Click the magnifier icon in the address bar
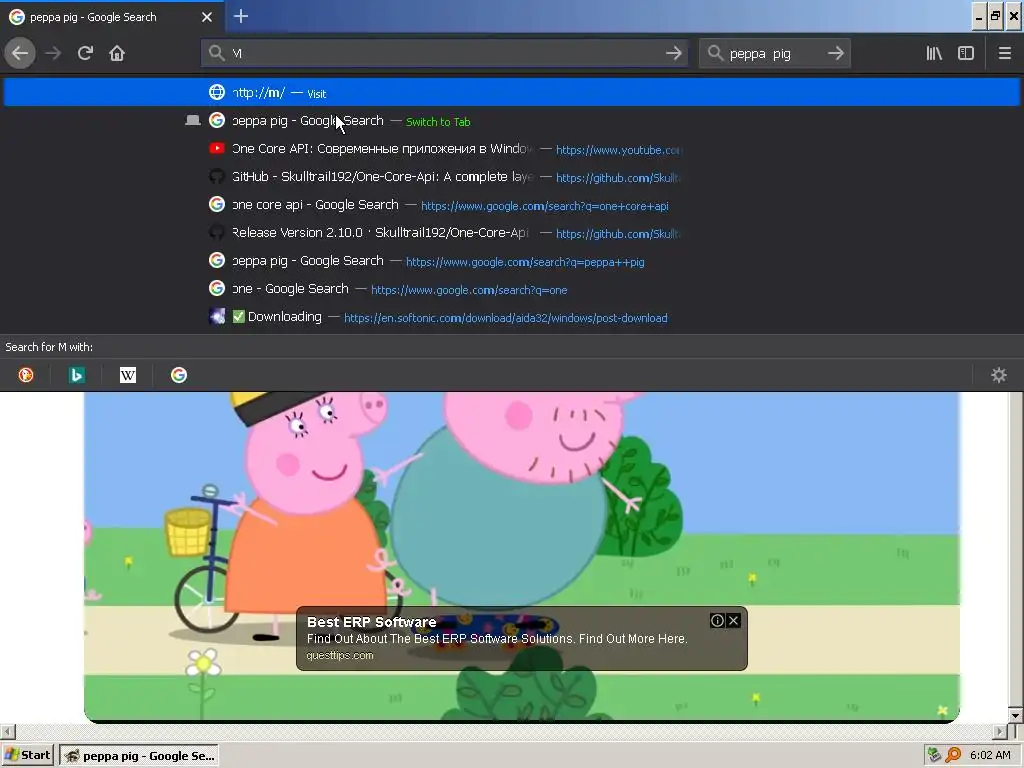Viewport: 1024px width, 768px height. click(x=217, y=53)
